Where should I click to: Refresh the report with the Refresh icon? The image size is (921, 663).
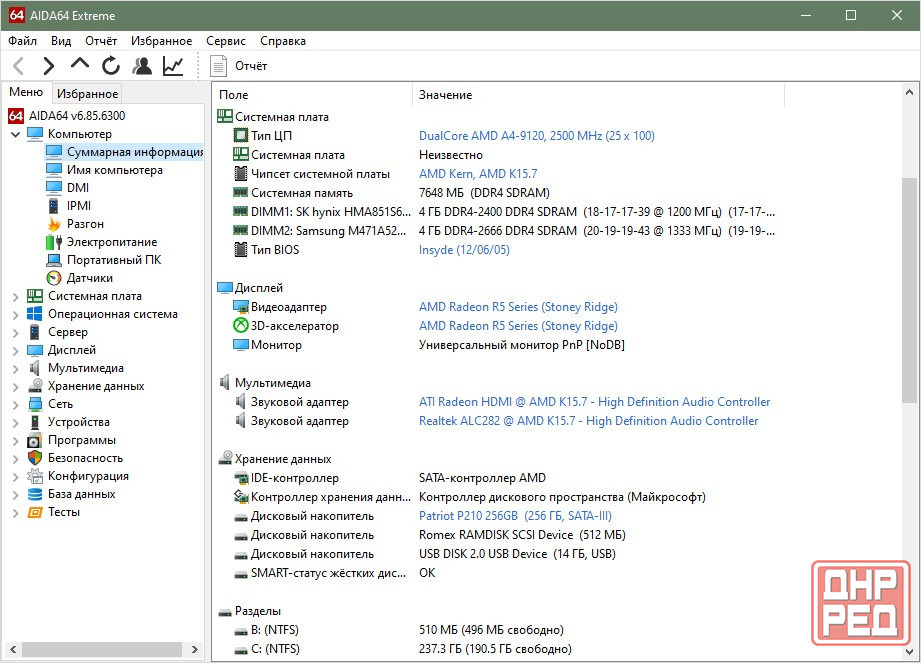(x=111, y=66)
